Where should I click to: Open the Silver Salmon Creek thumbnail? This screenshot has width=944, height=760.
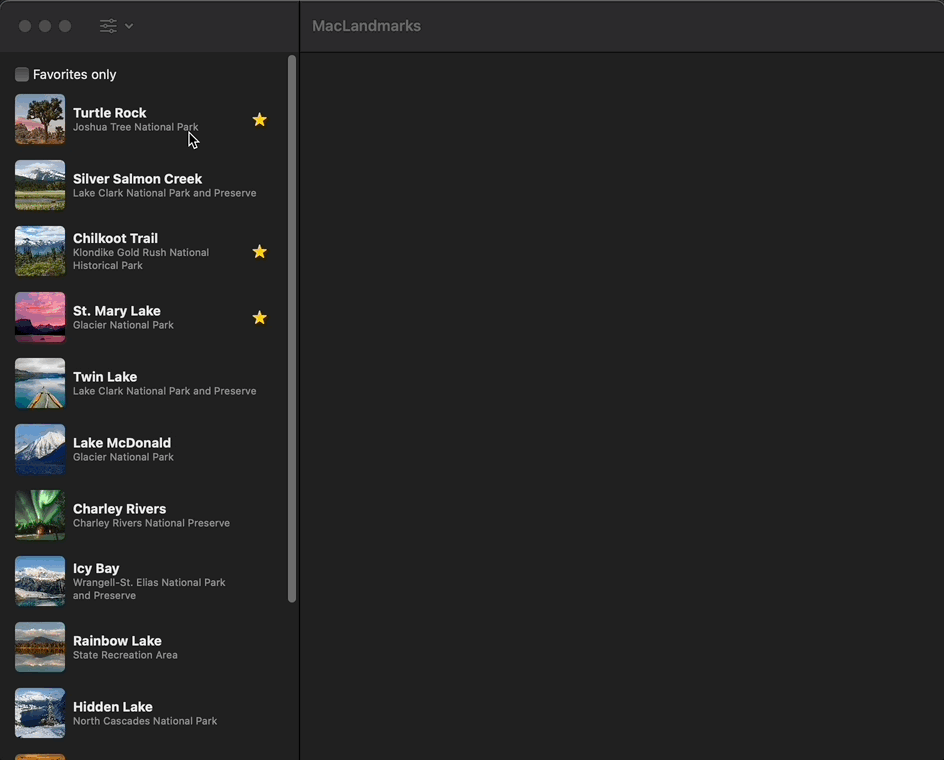click(40, 185)
